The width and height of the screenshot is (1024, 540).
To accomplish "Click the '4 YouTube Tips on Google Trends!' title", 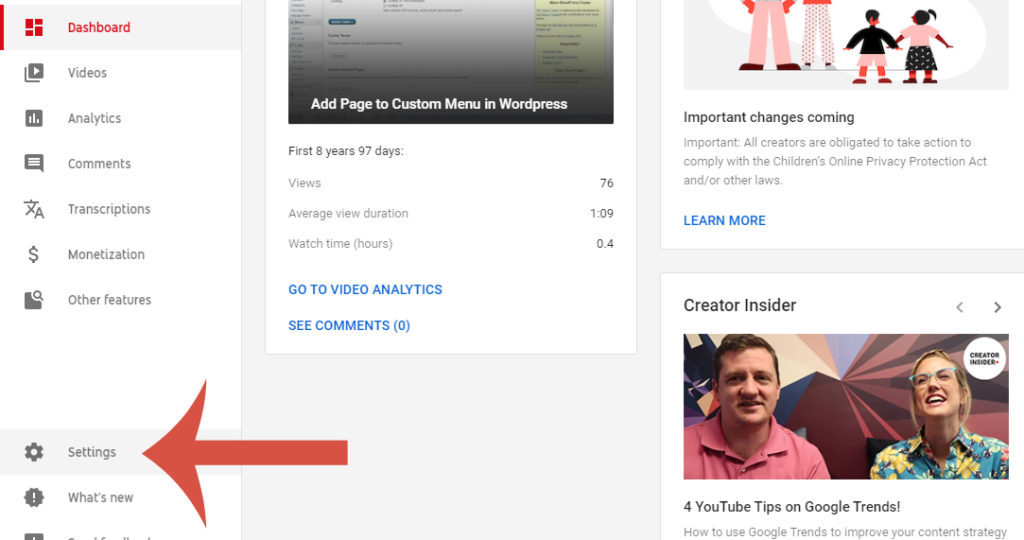I will tap(792, 507).
